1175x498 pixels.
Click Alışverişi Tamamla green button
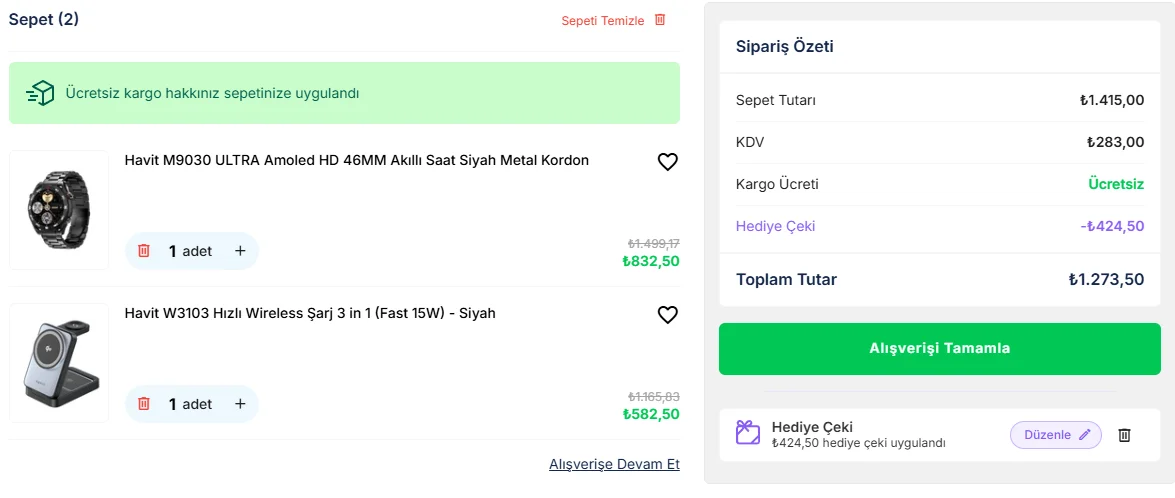click(x=939, y=348)
